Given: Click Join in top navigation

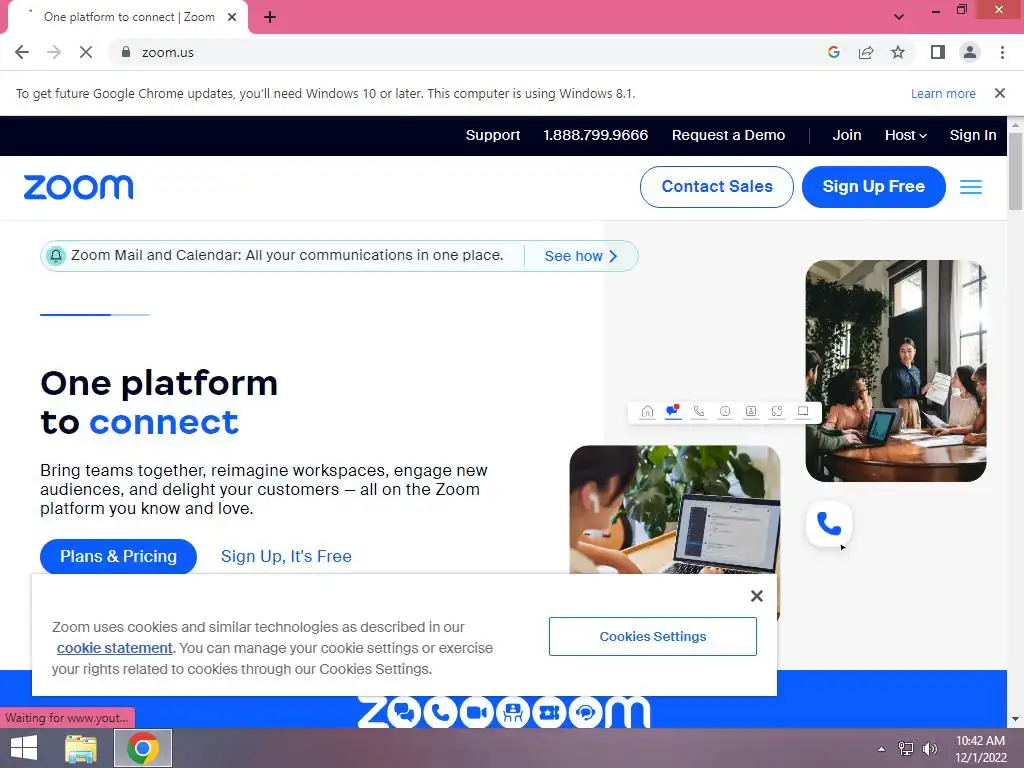Looking at the screenshot, I should pyautogui.click(x=847, y=135).
